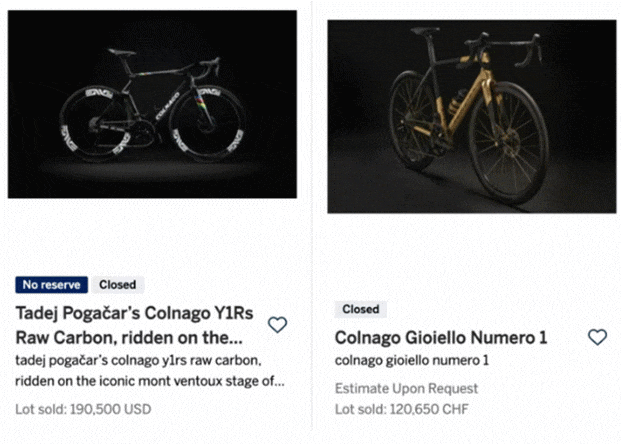
Task: Click the 'Estimate Upon Request' text
Action: coord(407,388)
